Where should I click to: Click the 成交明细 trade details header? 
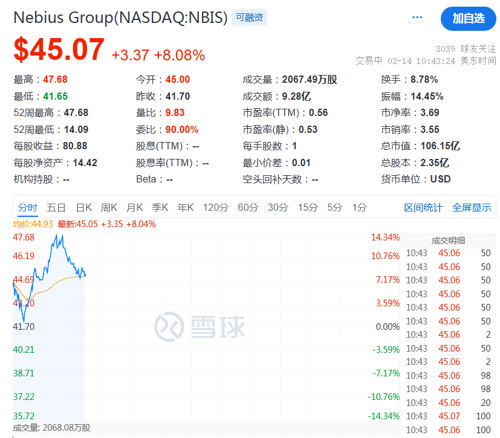[448, 240]
